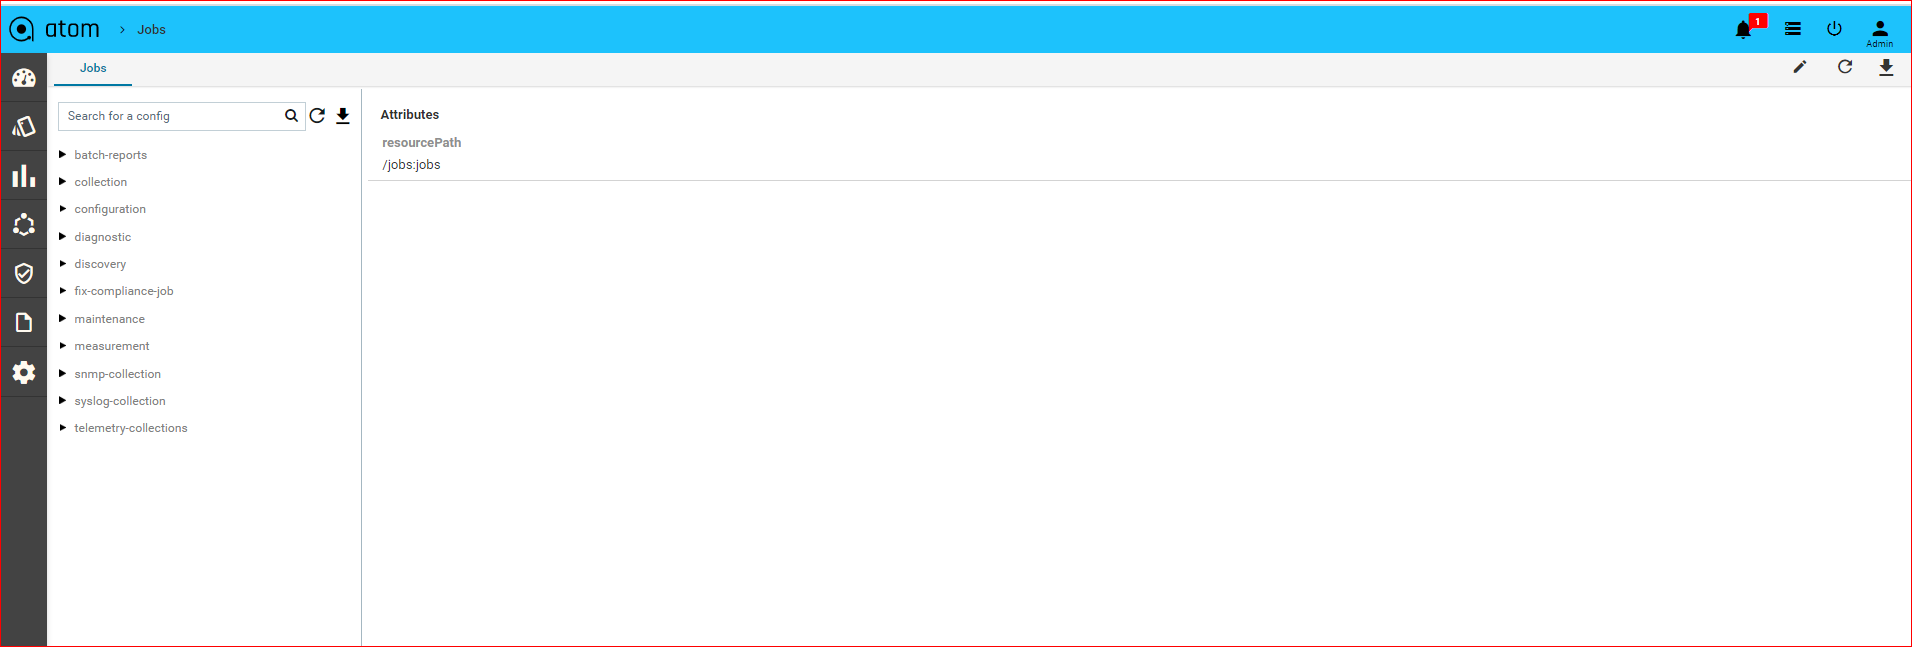Expand the diagnostic tree node
The width and height of the screenshot is (1912, 647).
coord(62,236)
